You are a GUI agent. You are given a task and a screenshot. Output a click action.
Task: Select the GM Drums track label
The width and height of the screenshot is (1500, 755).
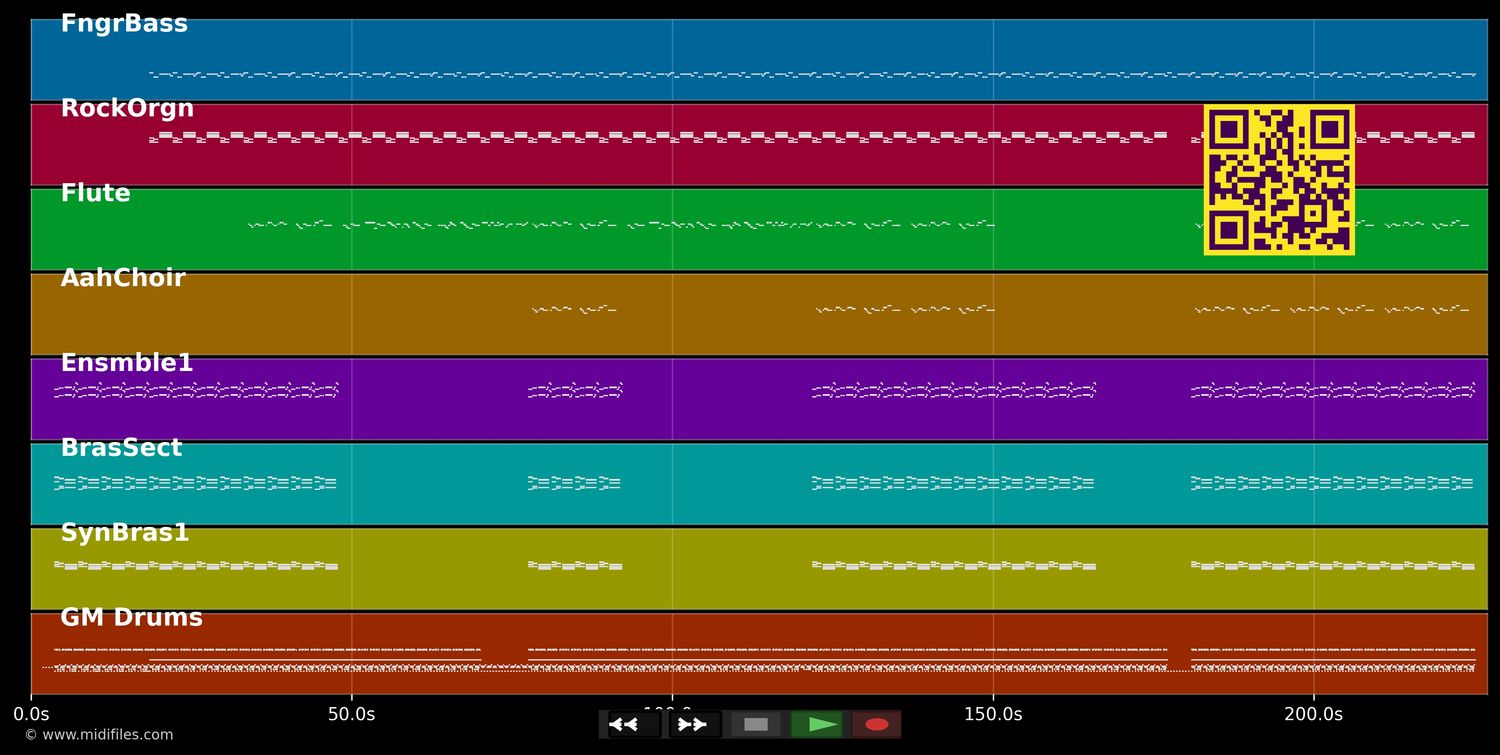point(131,619)
